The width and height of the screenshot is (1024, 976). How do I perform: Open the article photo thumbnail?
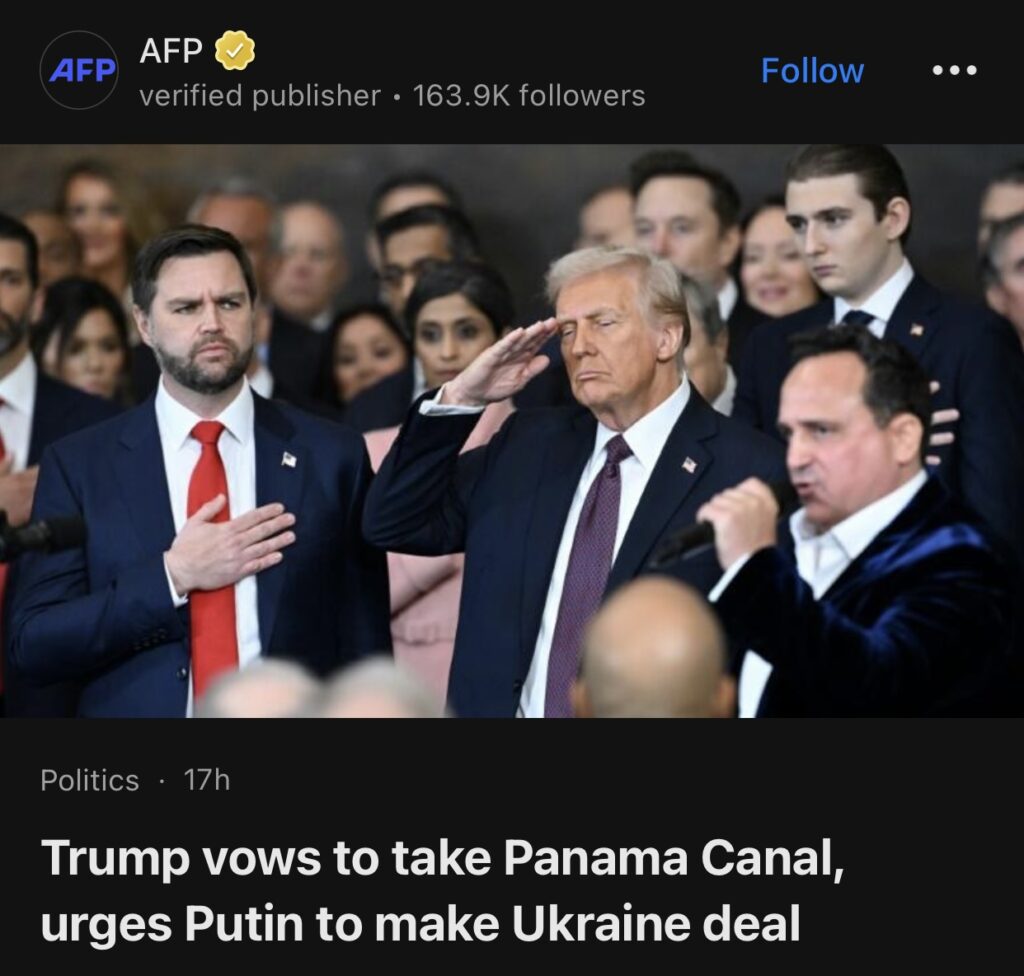[512, 430]
